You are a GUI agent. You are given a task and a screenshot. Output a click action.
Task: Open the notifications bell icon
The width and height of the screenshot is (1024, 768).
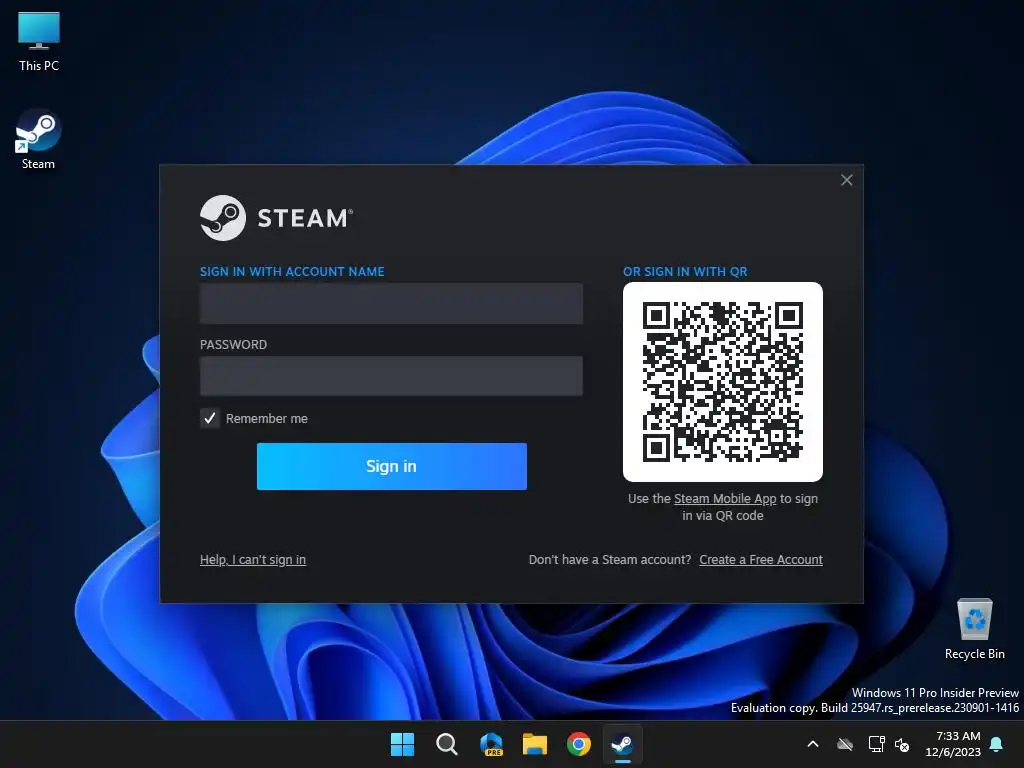(x=997, y=744)
